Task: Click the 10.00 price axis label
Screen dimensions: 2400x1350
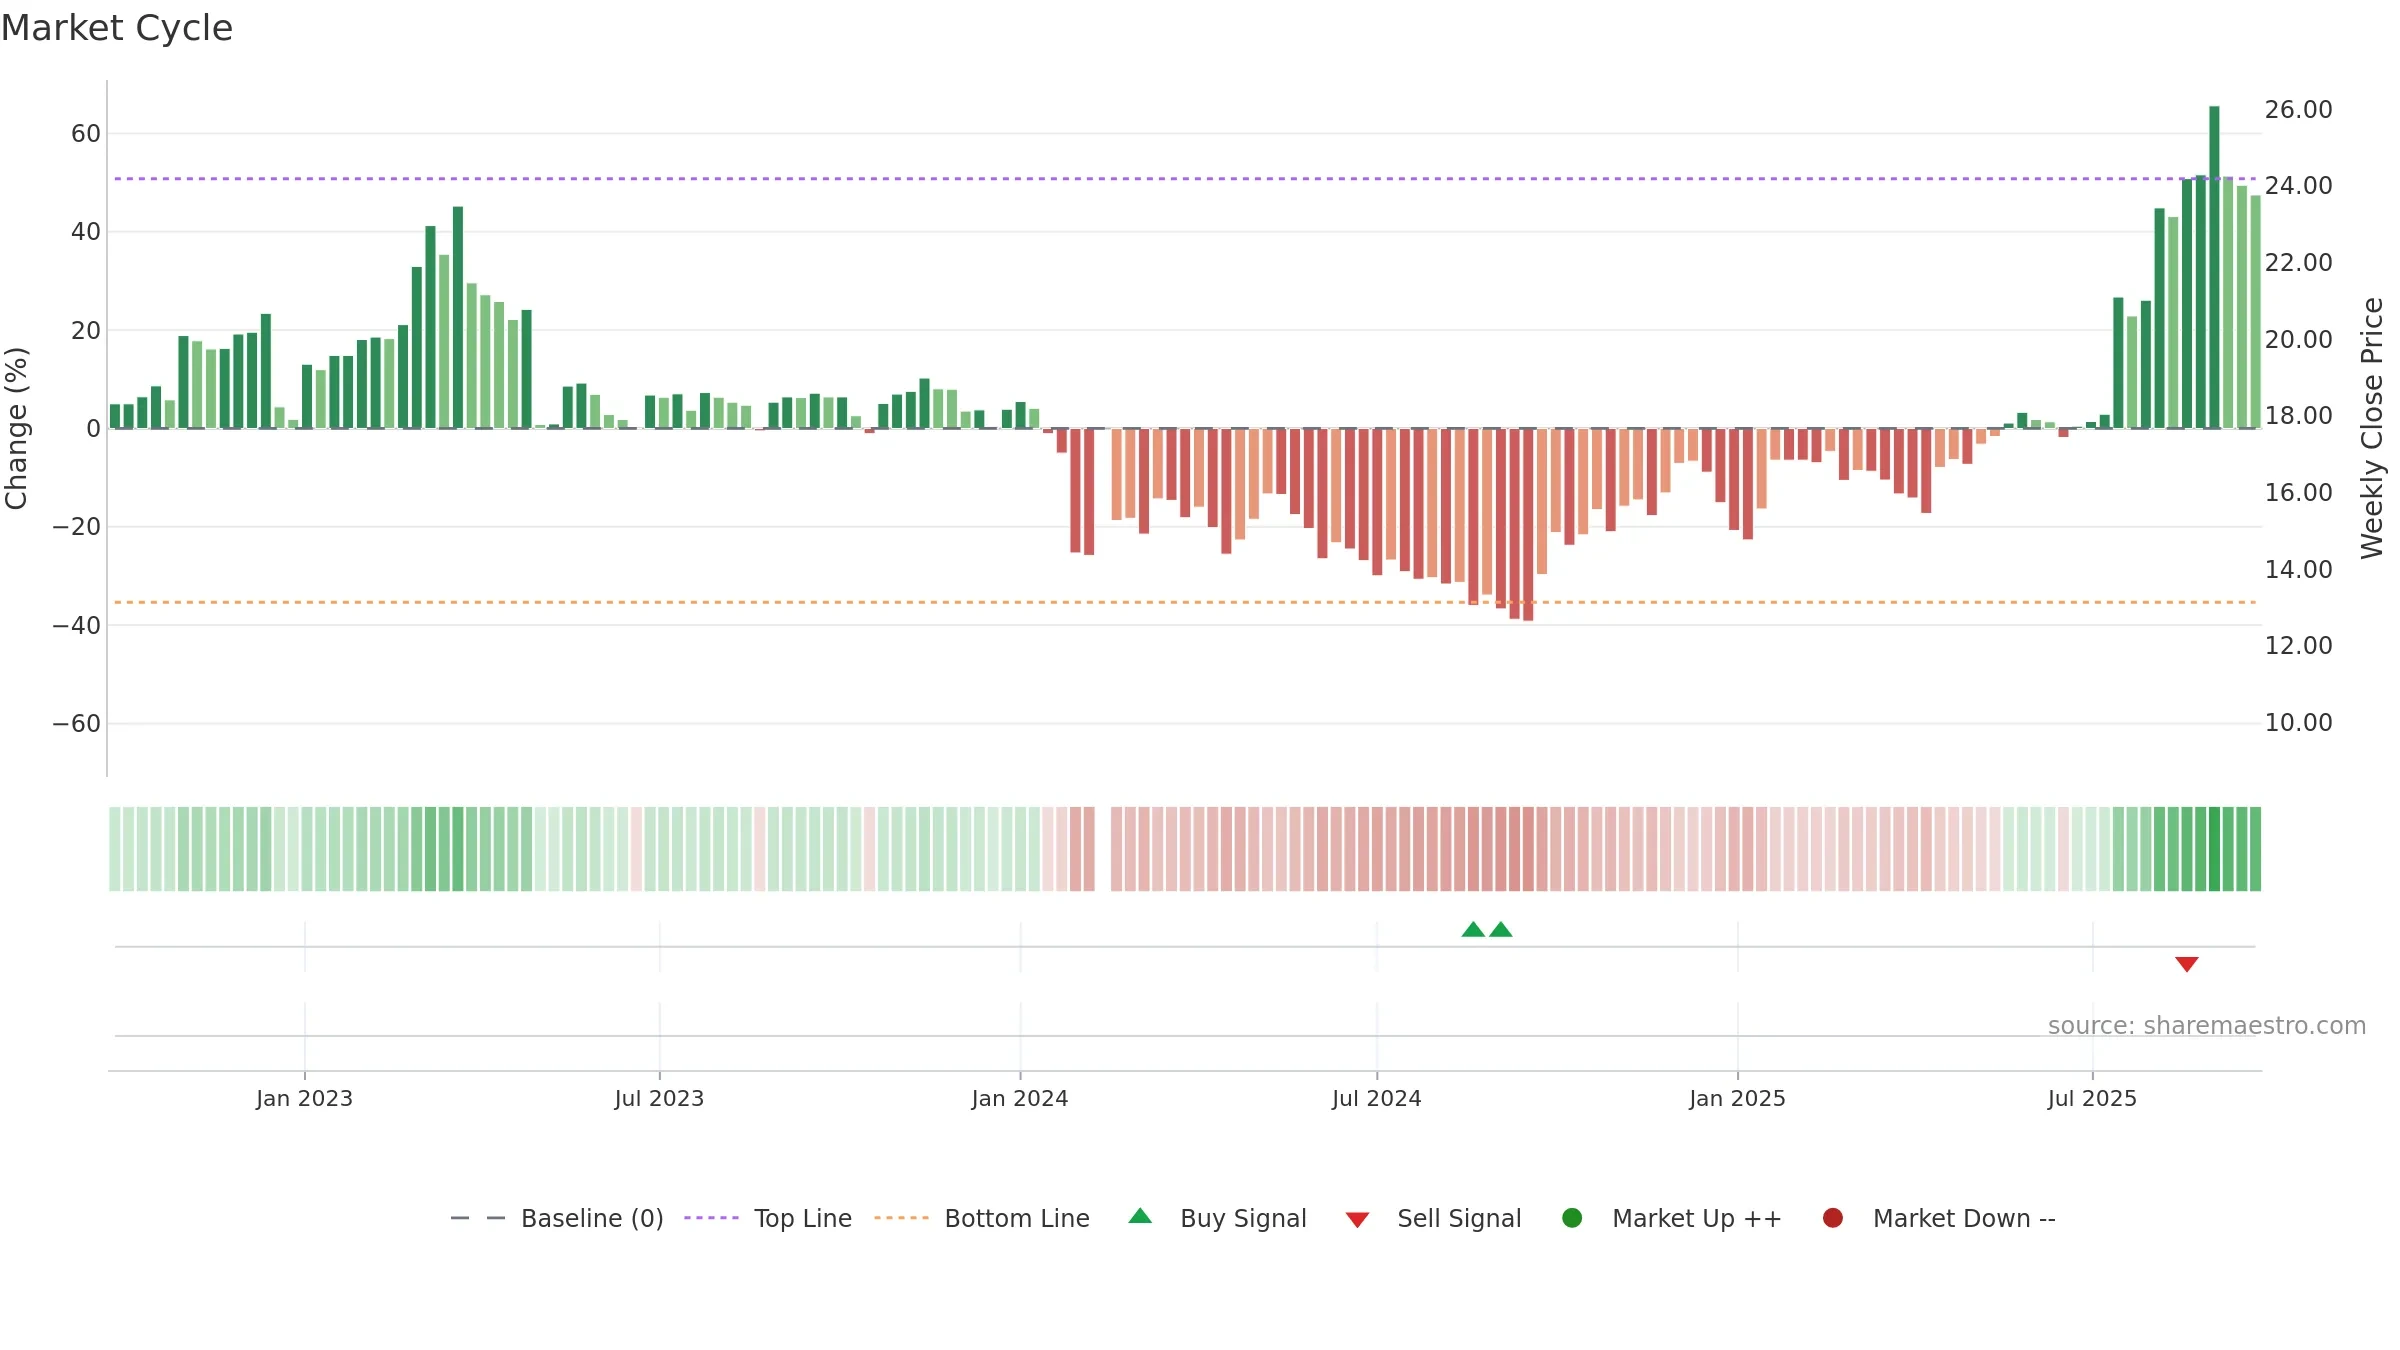Action: coord(2299,722)
